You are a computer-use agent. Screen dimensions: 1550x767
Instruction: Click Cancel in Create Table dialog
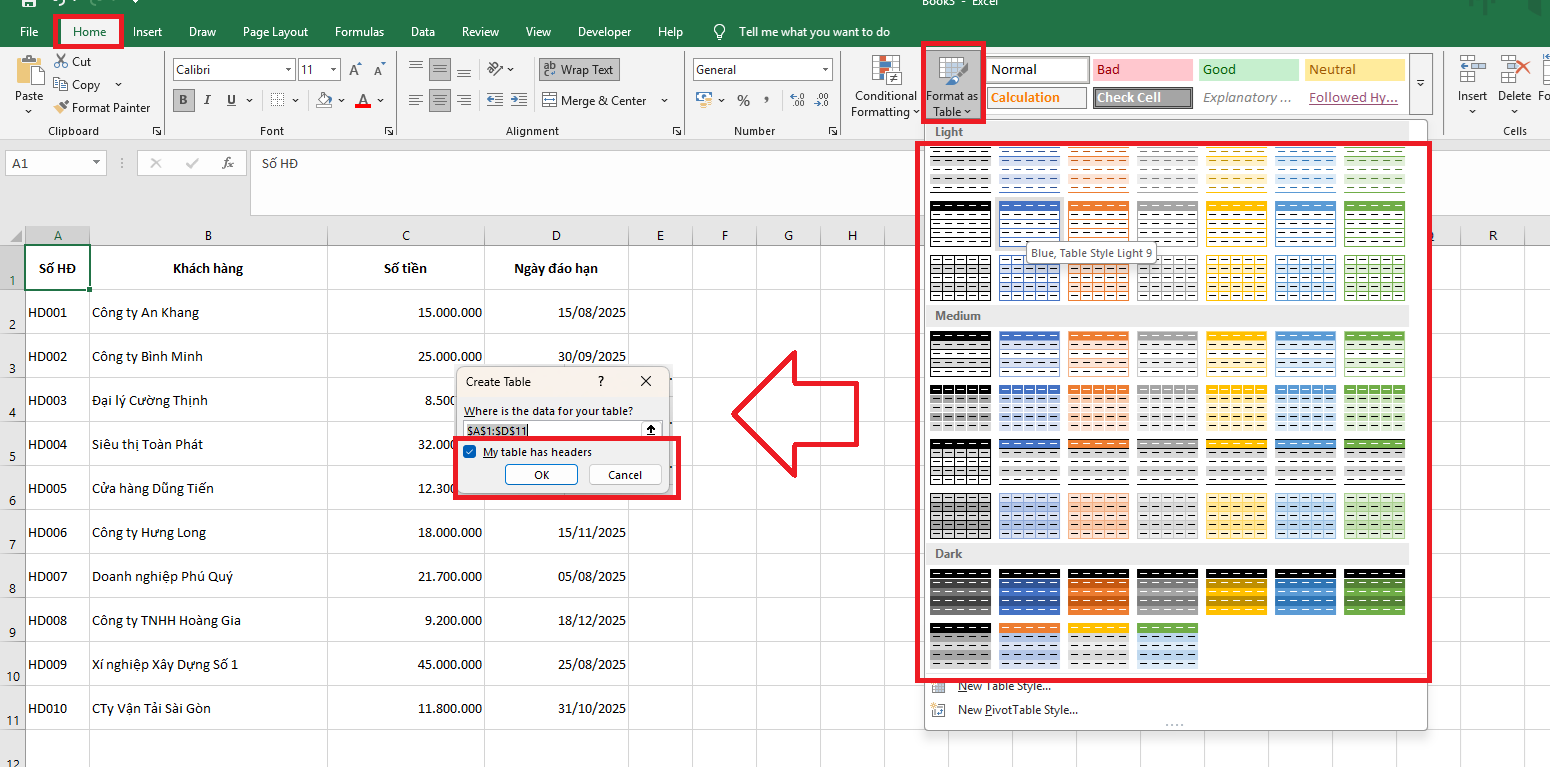coord(624,475)
